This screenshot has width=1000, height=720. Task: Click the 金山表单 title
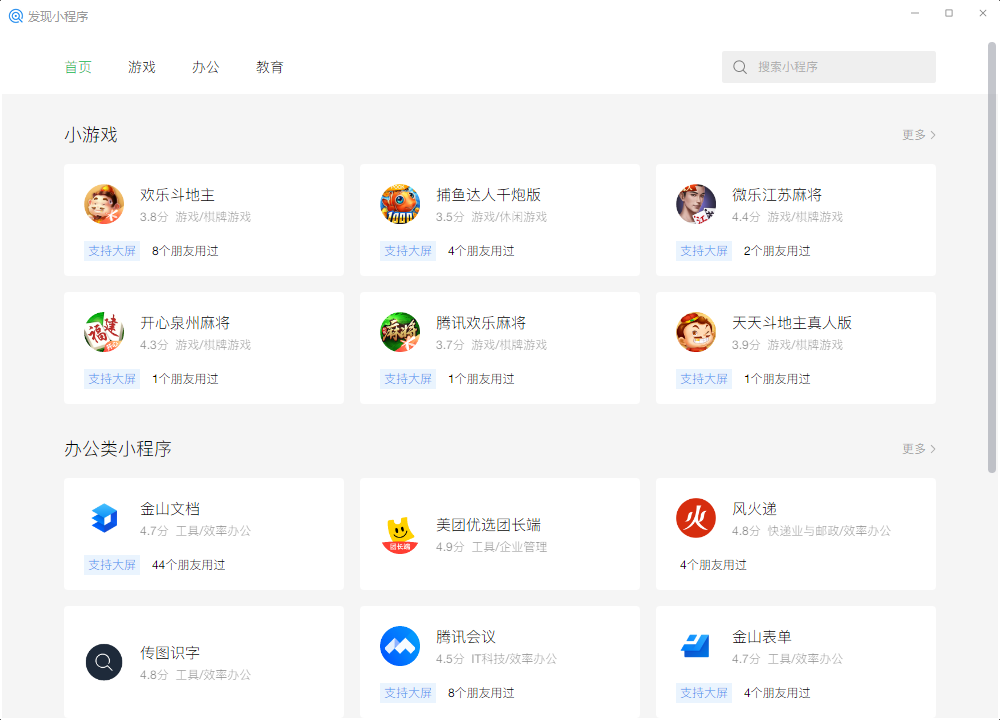click(761, 636)
